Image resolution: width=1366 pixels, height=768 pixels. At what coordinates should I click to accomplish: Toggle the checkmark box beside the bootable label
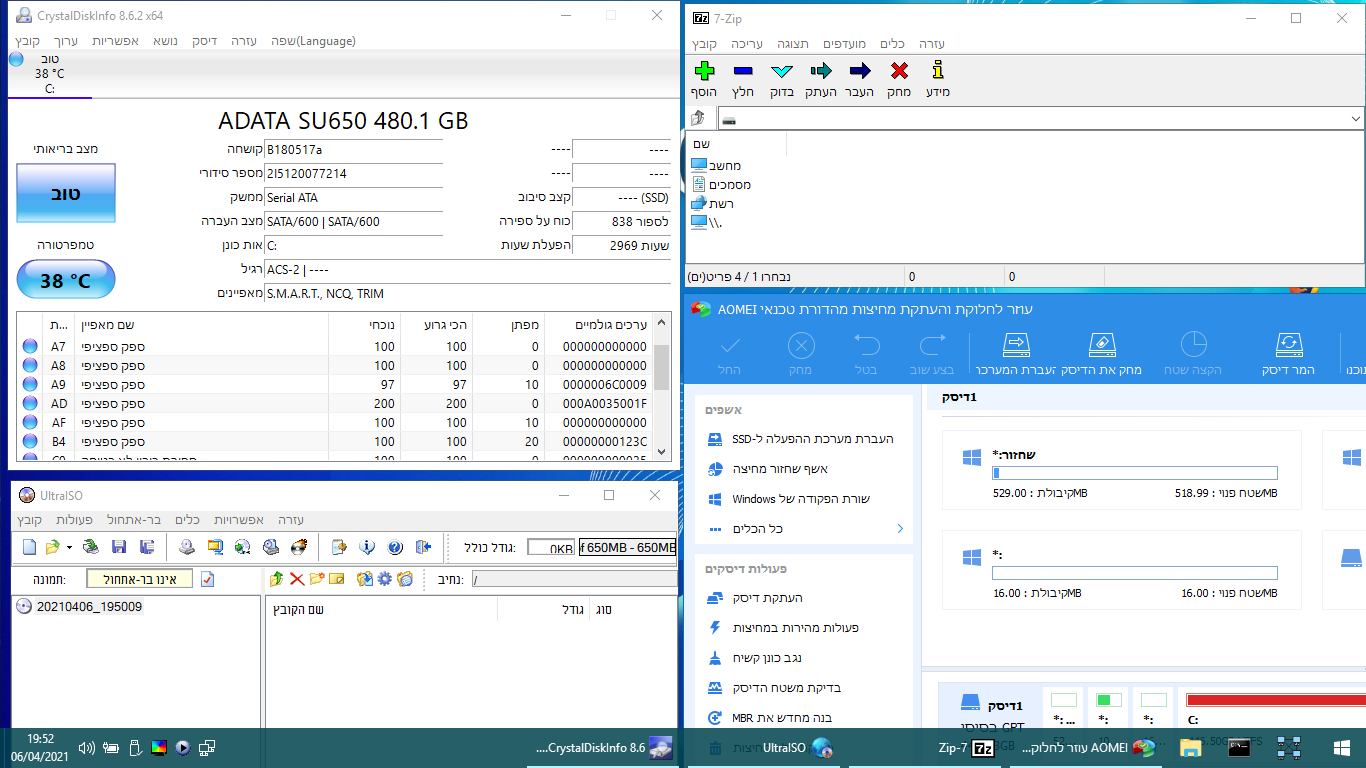point(208,579)
